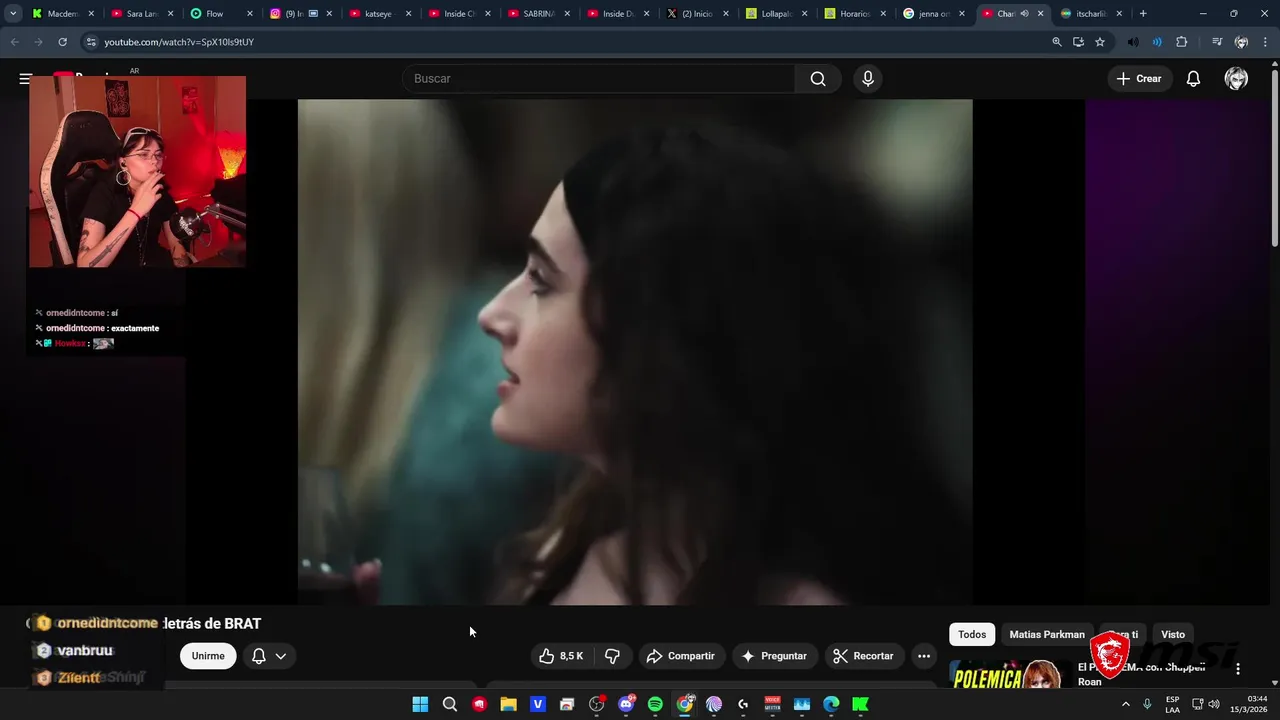Screen dimensions: 1280x720
Task: Open the Chrome tab search dropdown
Action: coord(13,14)
